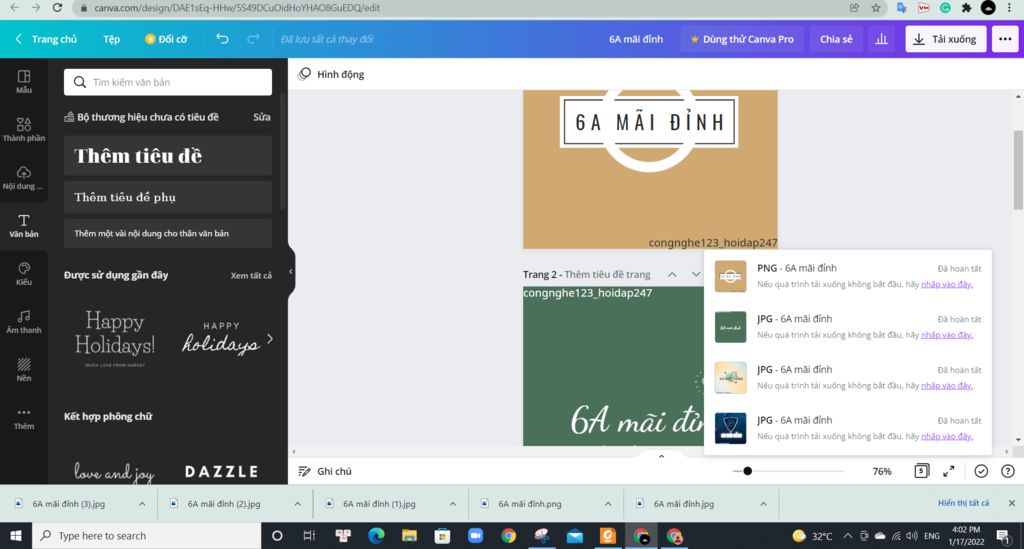
Task: Open the Tệp file menu
Action: 112,39
